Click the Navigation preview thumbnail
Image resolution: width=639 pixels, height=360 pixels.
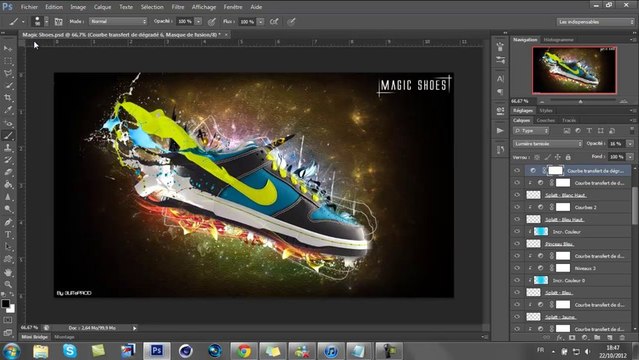coord(574,70)
